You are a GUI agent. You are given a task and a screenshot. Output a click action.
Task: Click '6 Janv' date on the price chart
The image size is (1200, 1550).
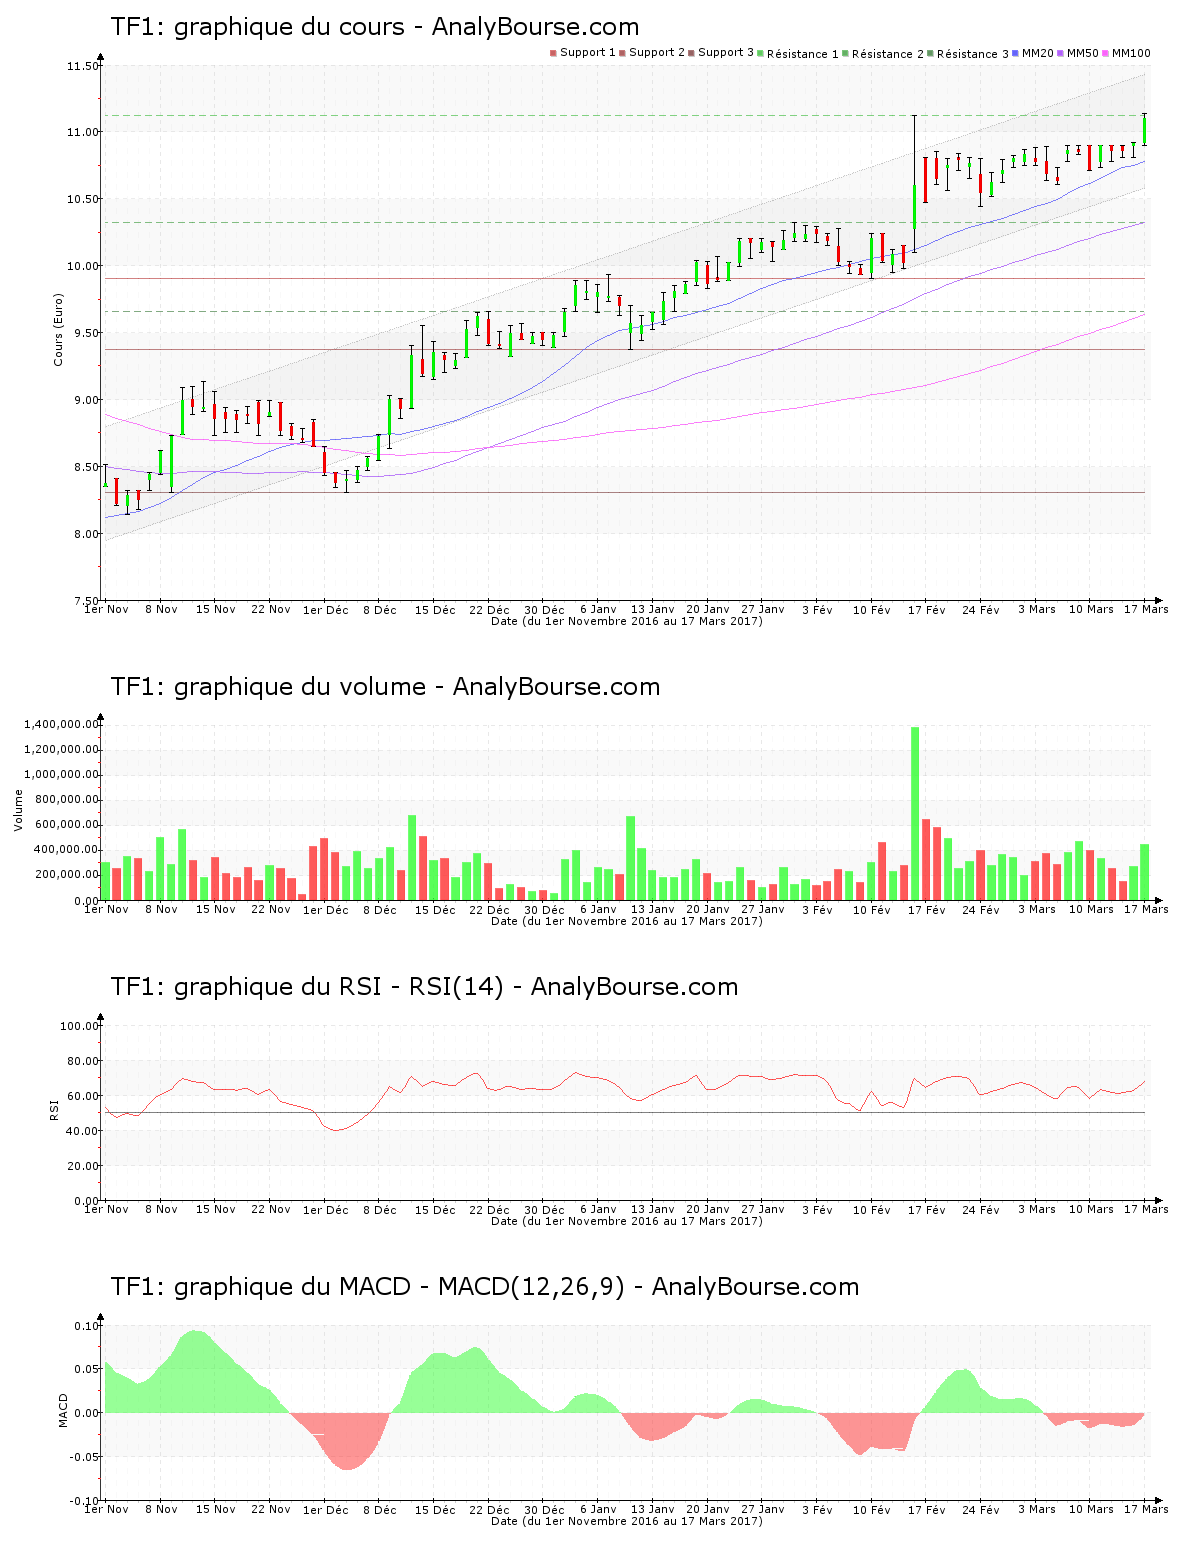(x=598, y=610)
